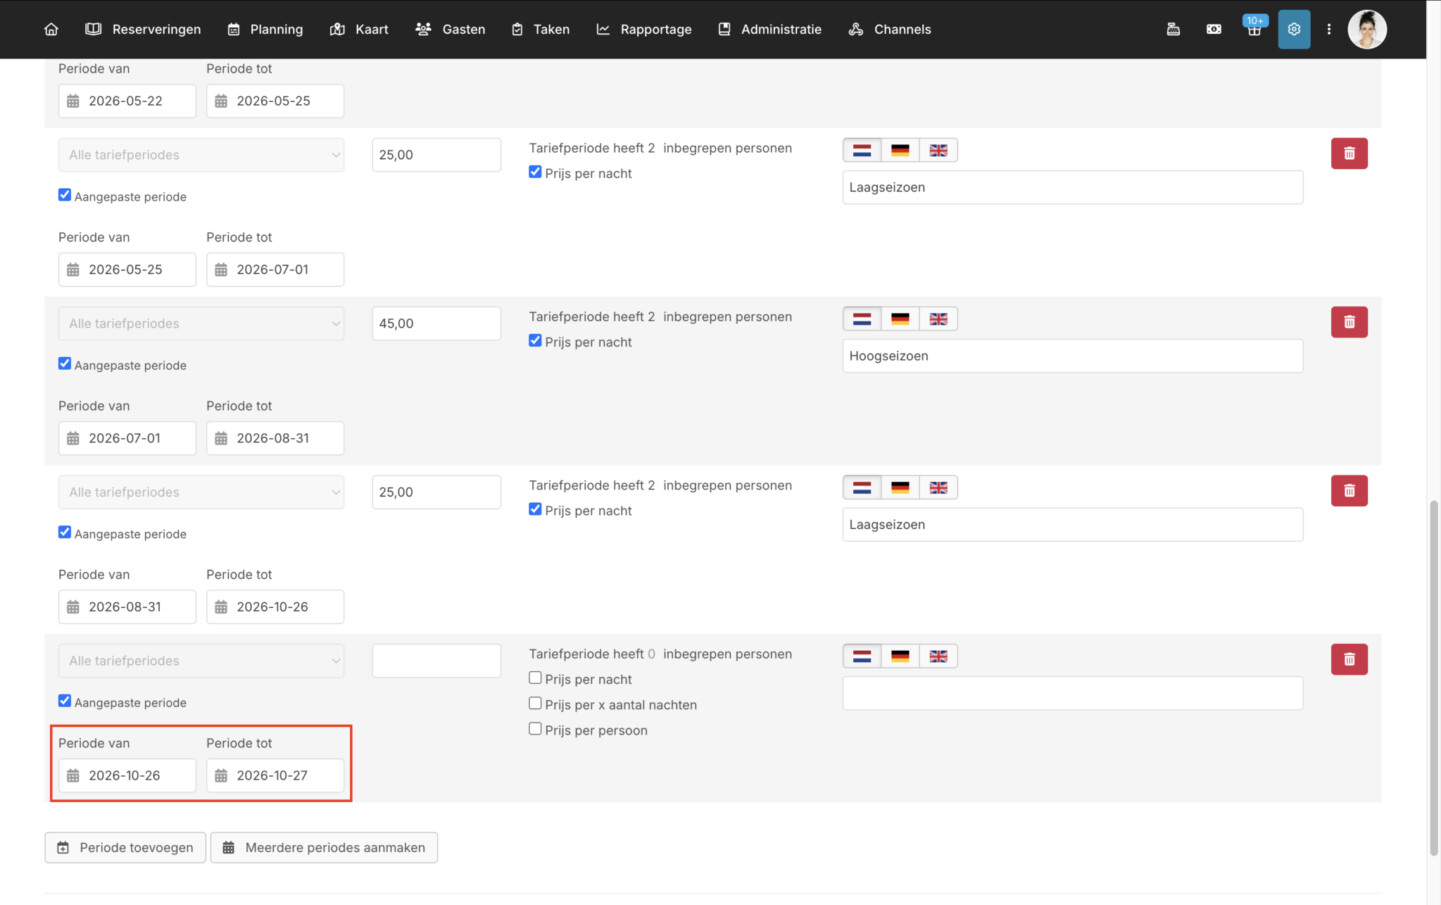Open the Reserveringen menu

click(x=143, y=29)
